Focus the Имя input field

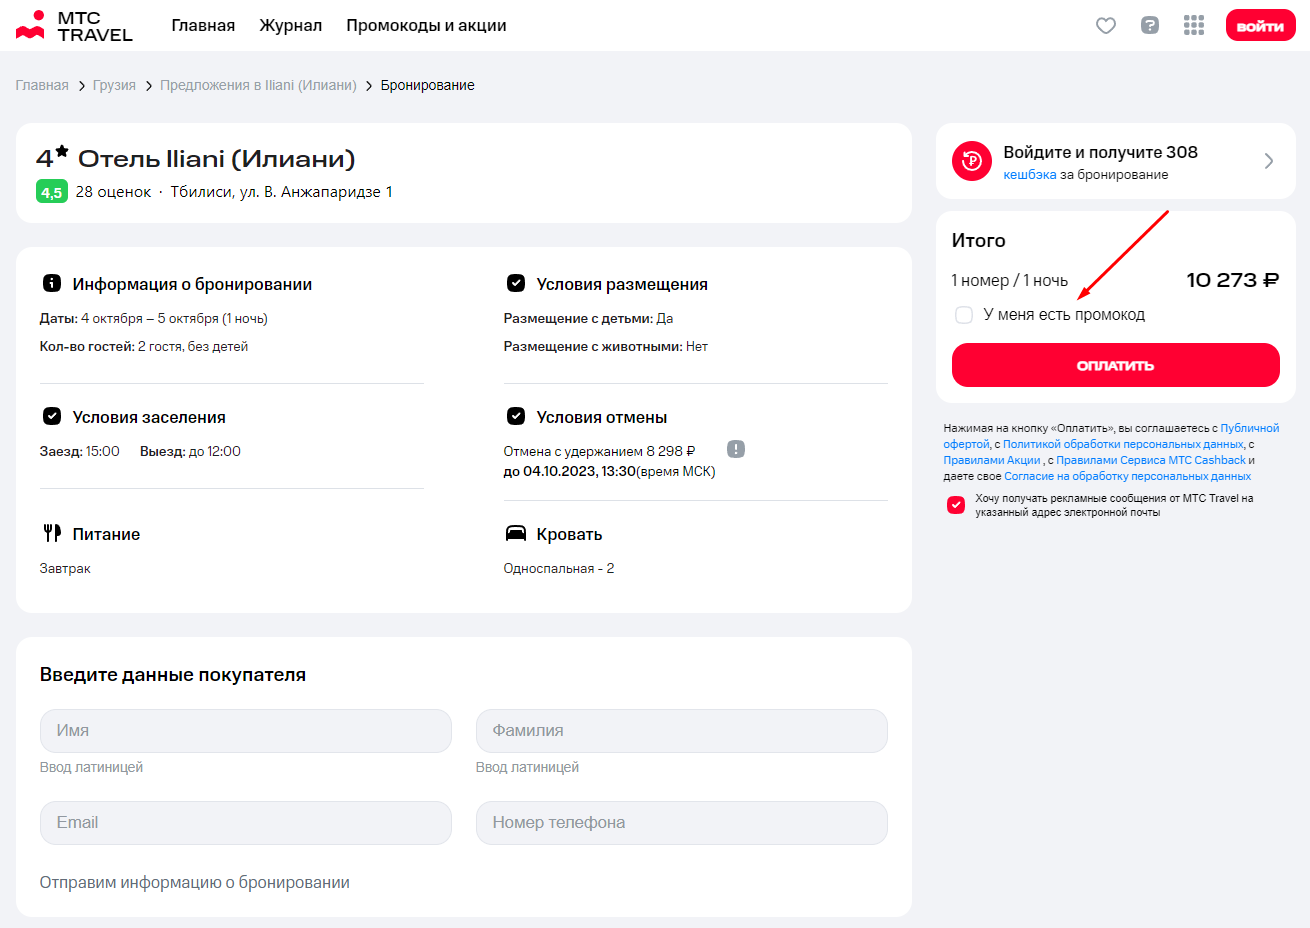click(x=246, y=731)
